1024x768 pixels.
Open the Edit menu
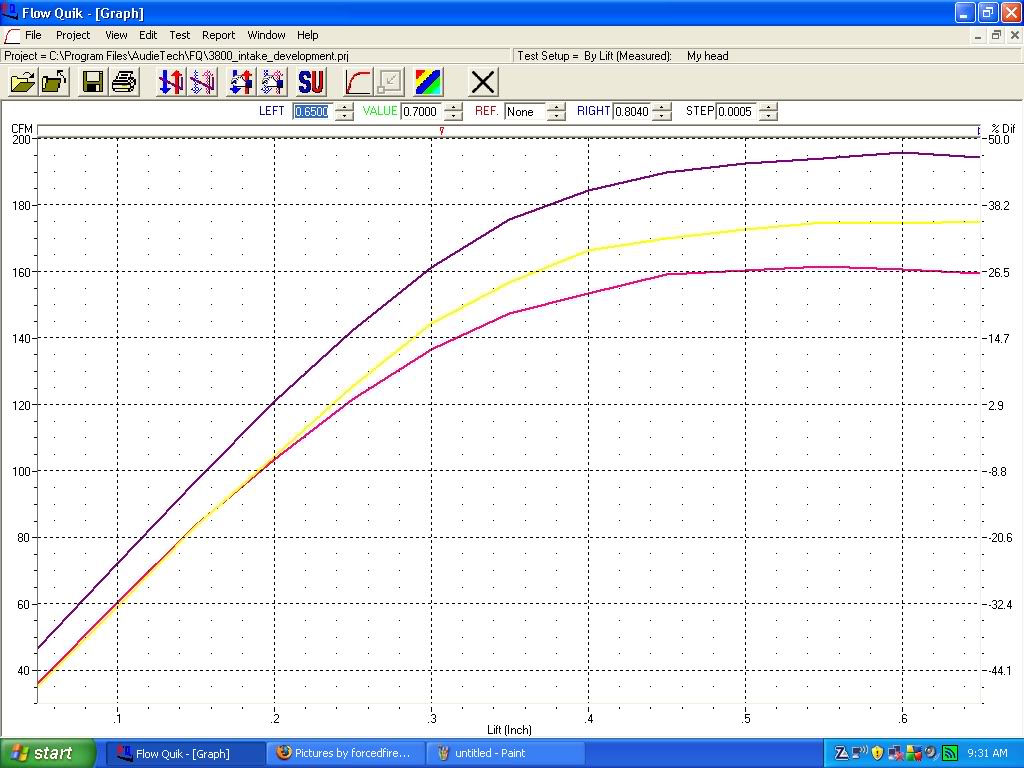[x=148, y=35]
